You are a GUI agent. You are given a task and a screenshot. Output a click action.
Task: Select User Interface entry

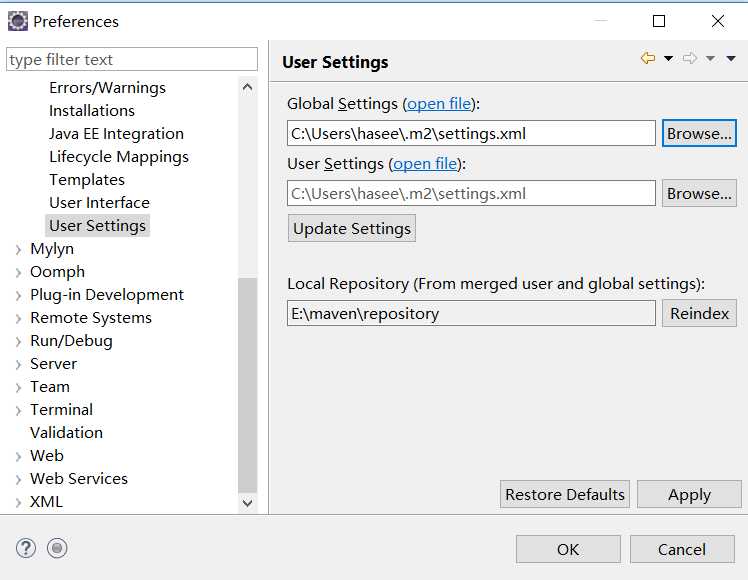point(99,203)
